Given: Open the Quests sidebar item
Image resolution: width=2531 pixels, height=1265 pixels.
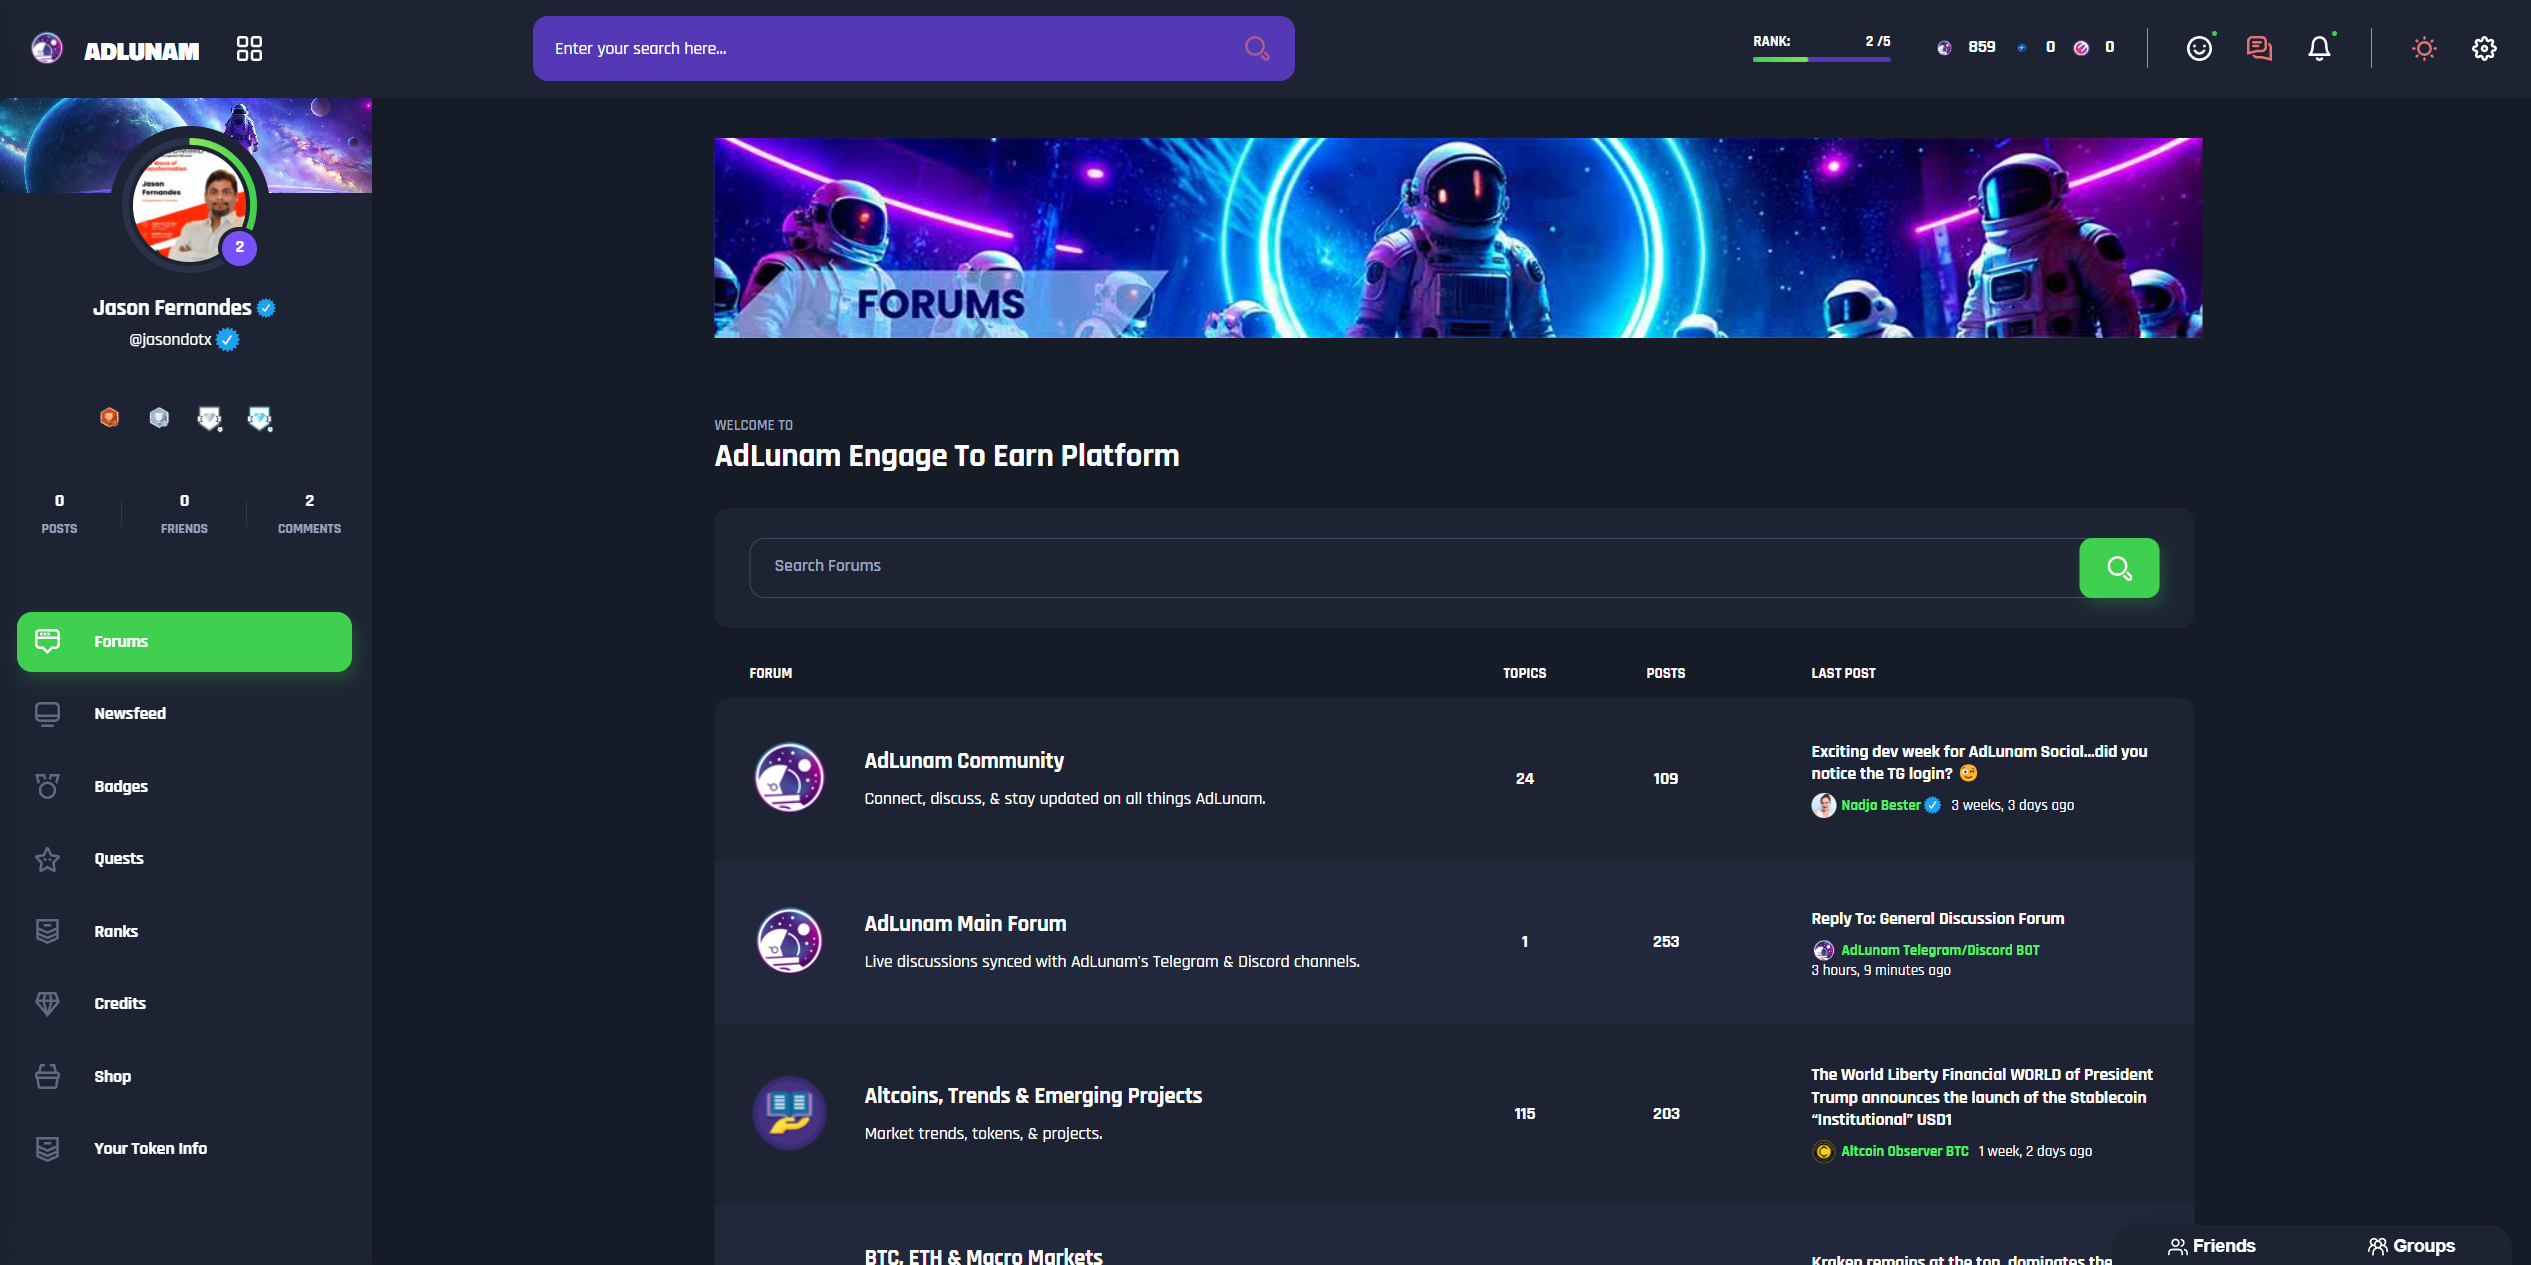Looking at the screenshot, I should click(119, 858).
